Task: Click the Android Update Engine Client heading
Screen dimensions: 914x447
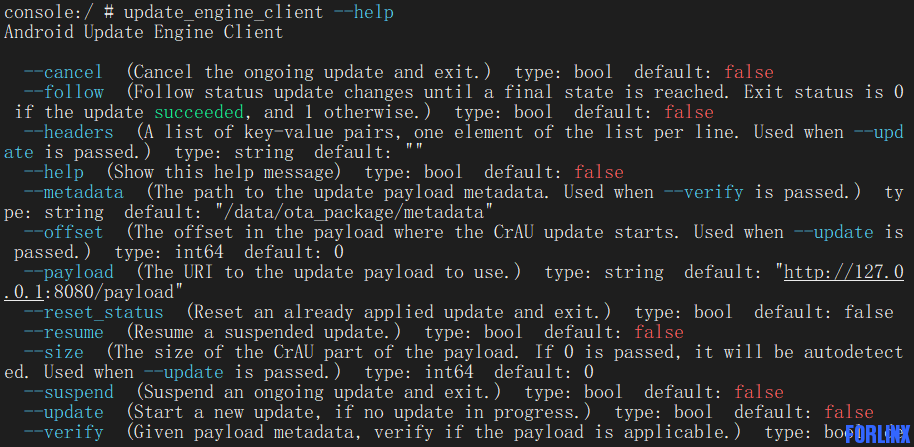Action: coord(143,32)
